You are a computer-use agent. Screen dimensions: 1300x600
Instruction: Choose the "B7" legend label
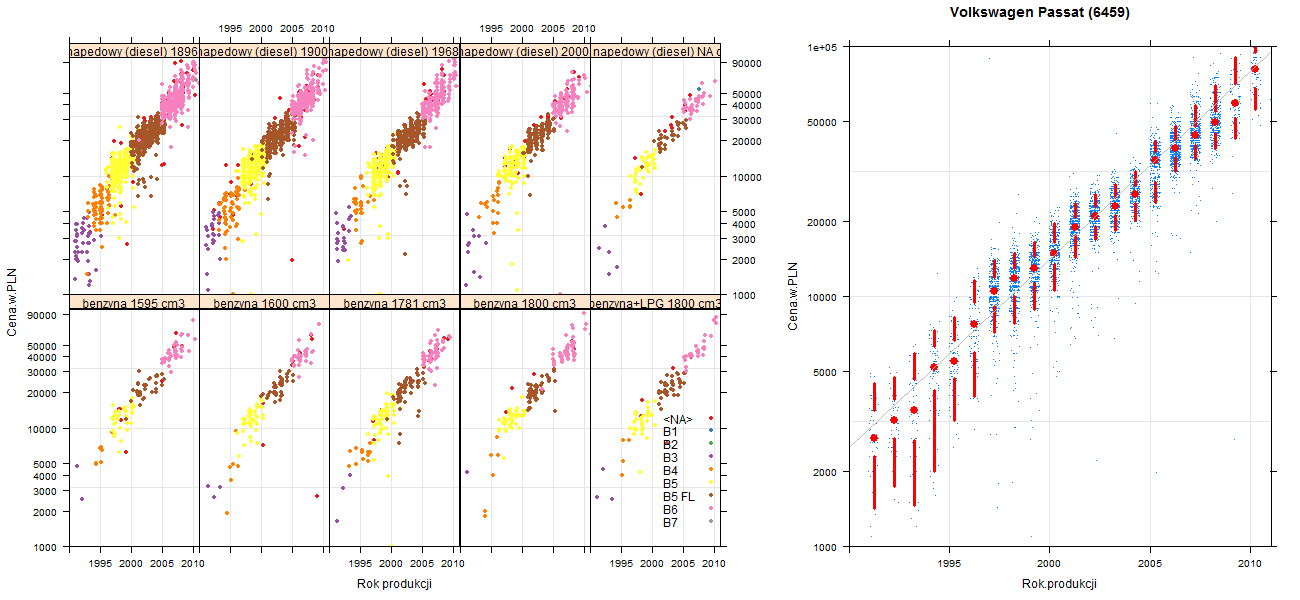point(670,522)
